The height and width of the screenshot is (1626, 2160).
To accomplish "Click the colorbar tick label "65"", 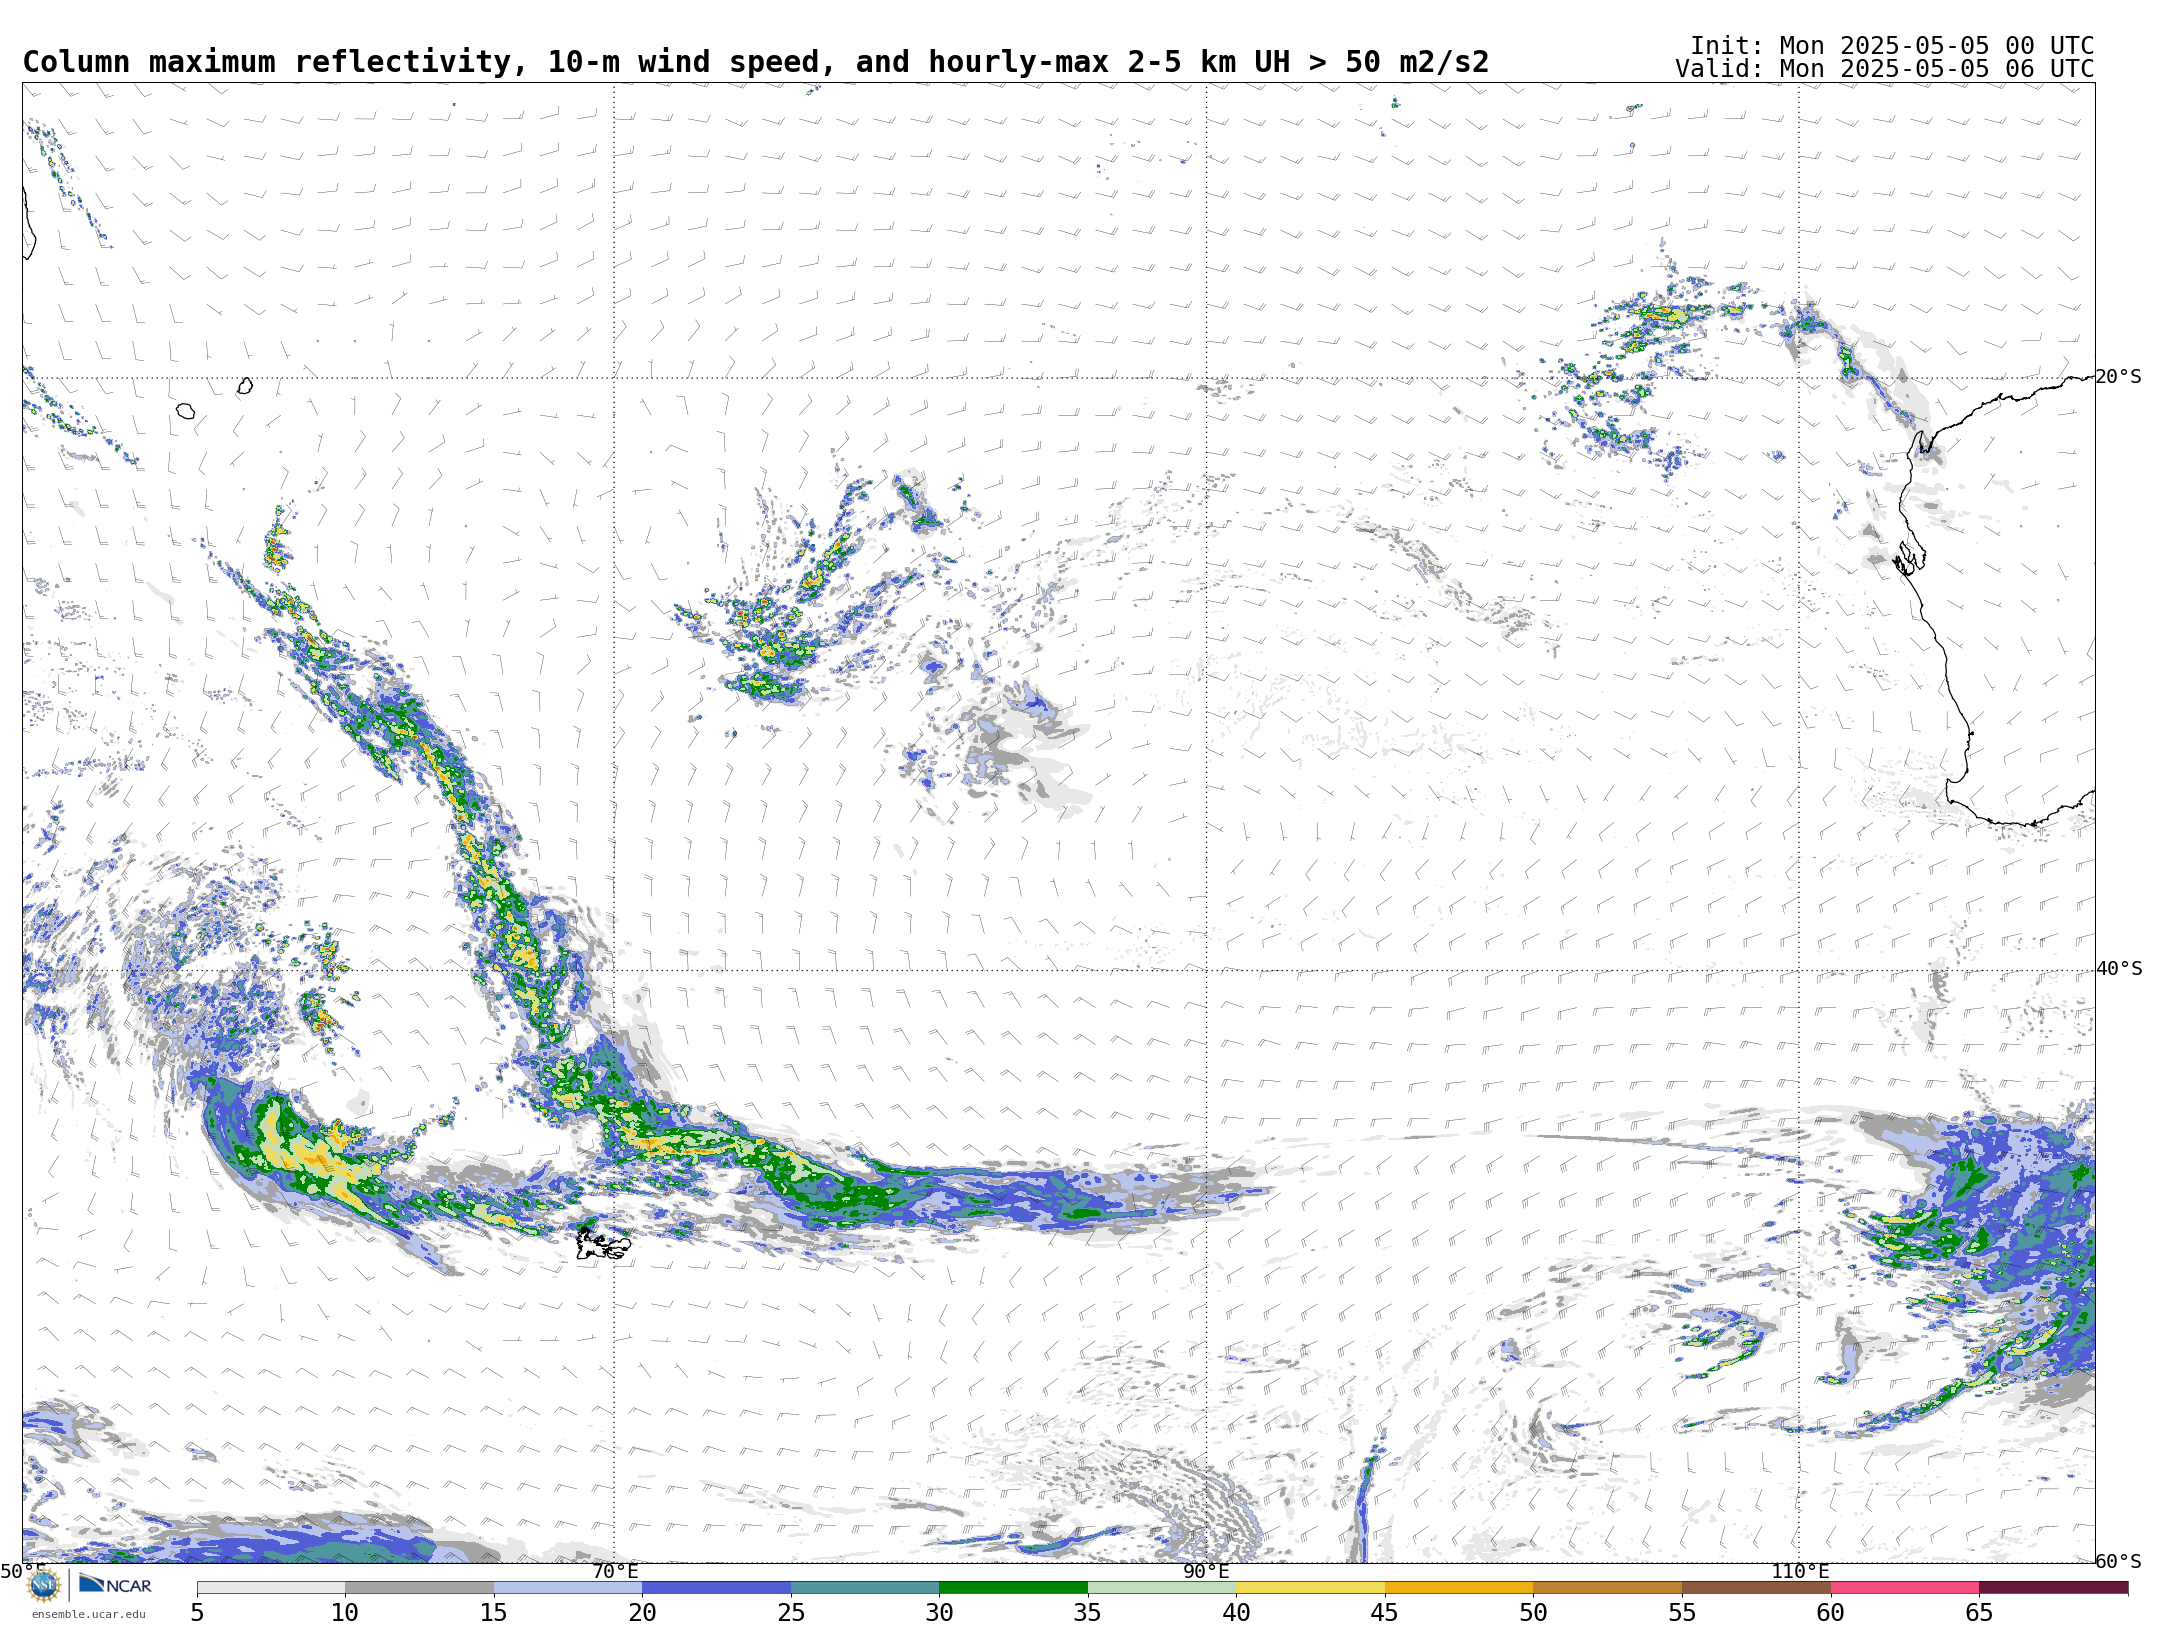I will pos(1979,1612).
